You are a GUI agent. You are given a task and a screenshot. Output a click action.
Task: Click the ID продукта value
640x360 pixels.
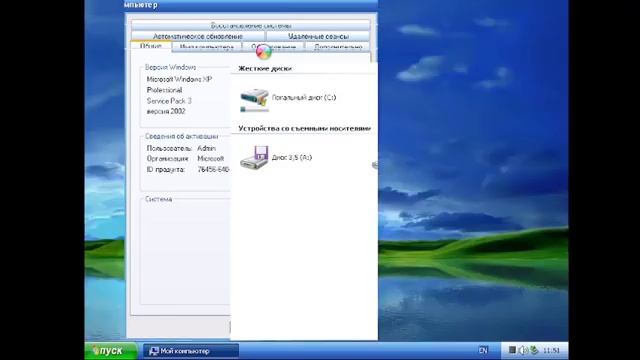pos(213,169)
